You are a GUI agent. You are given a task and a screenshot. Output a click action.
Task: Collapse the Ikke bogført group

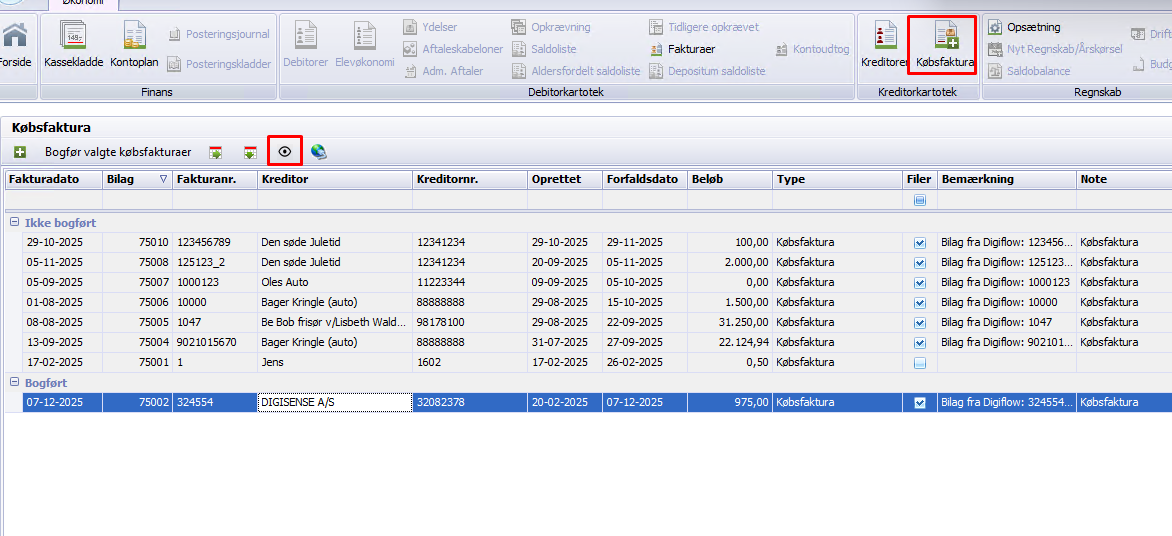click(14, 223)
